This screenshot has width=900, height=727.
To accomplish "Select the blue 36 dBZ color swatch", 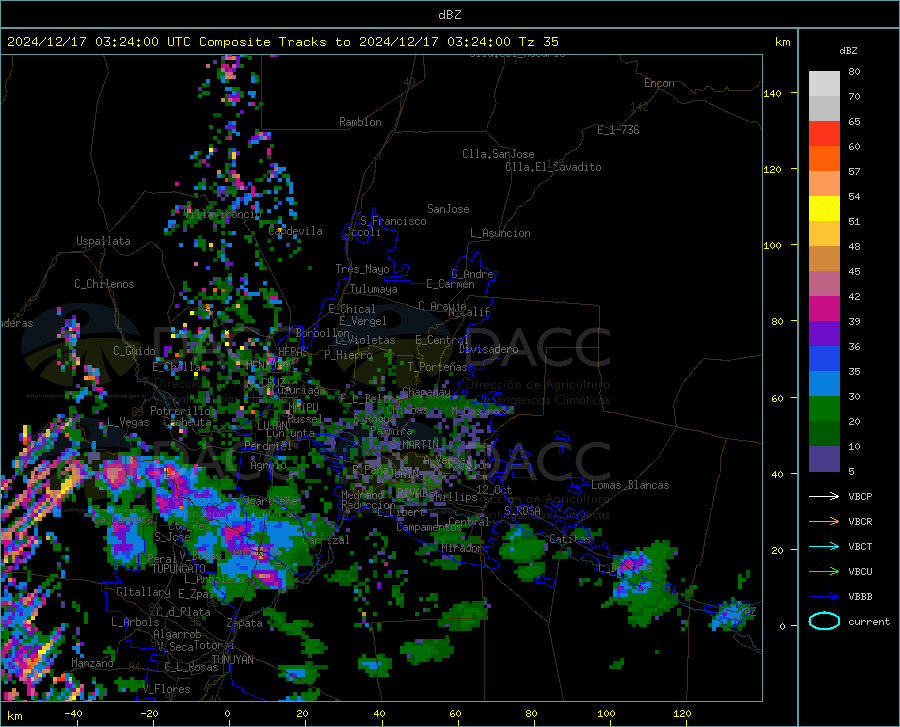I will pyautogui.click(x=824, y=359).
